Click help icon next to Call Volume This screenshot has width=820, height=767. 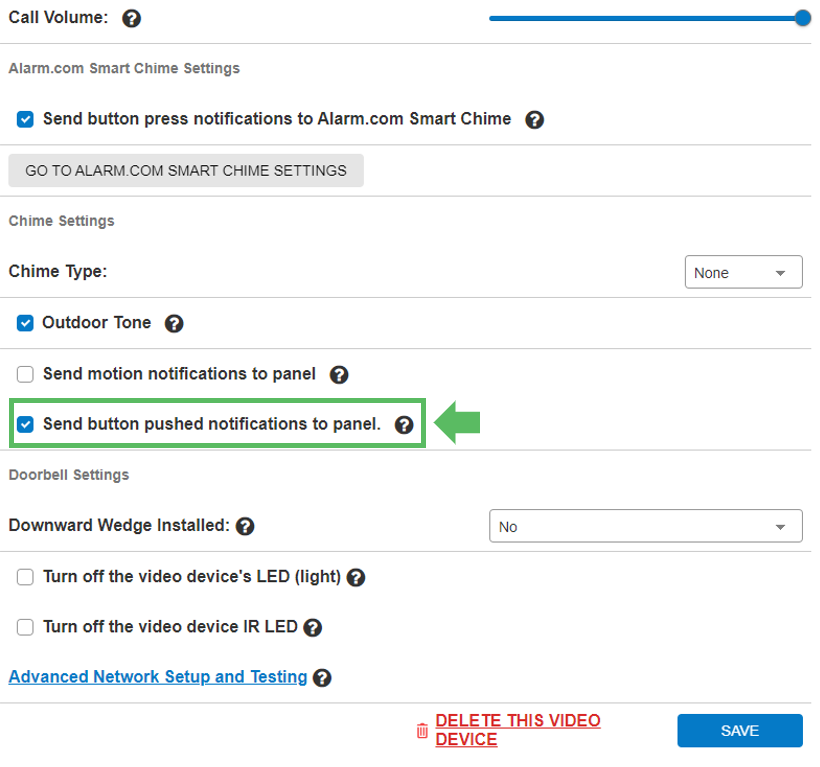coord(131,19)
